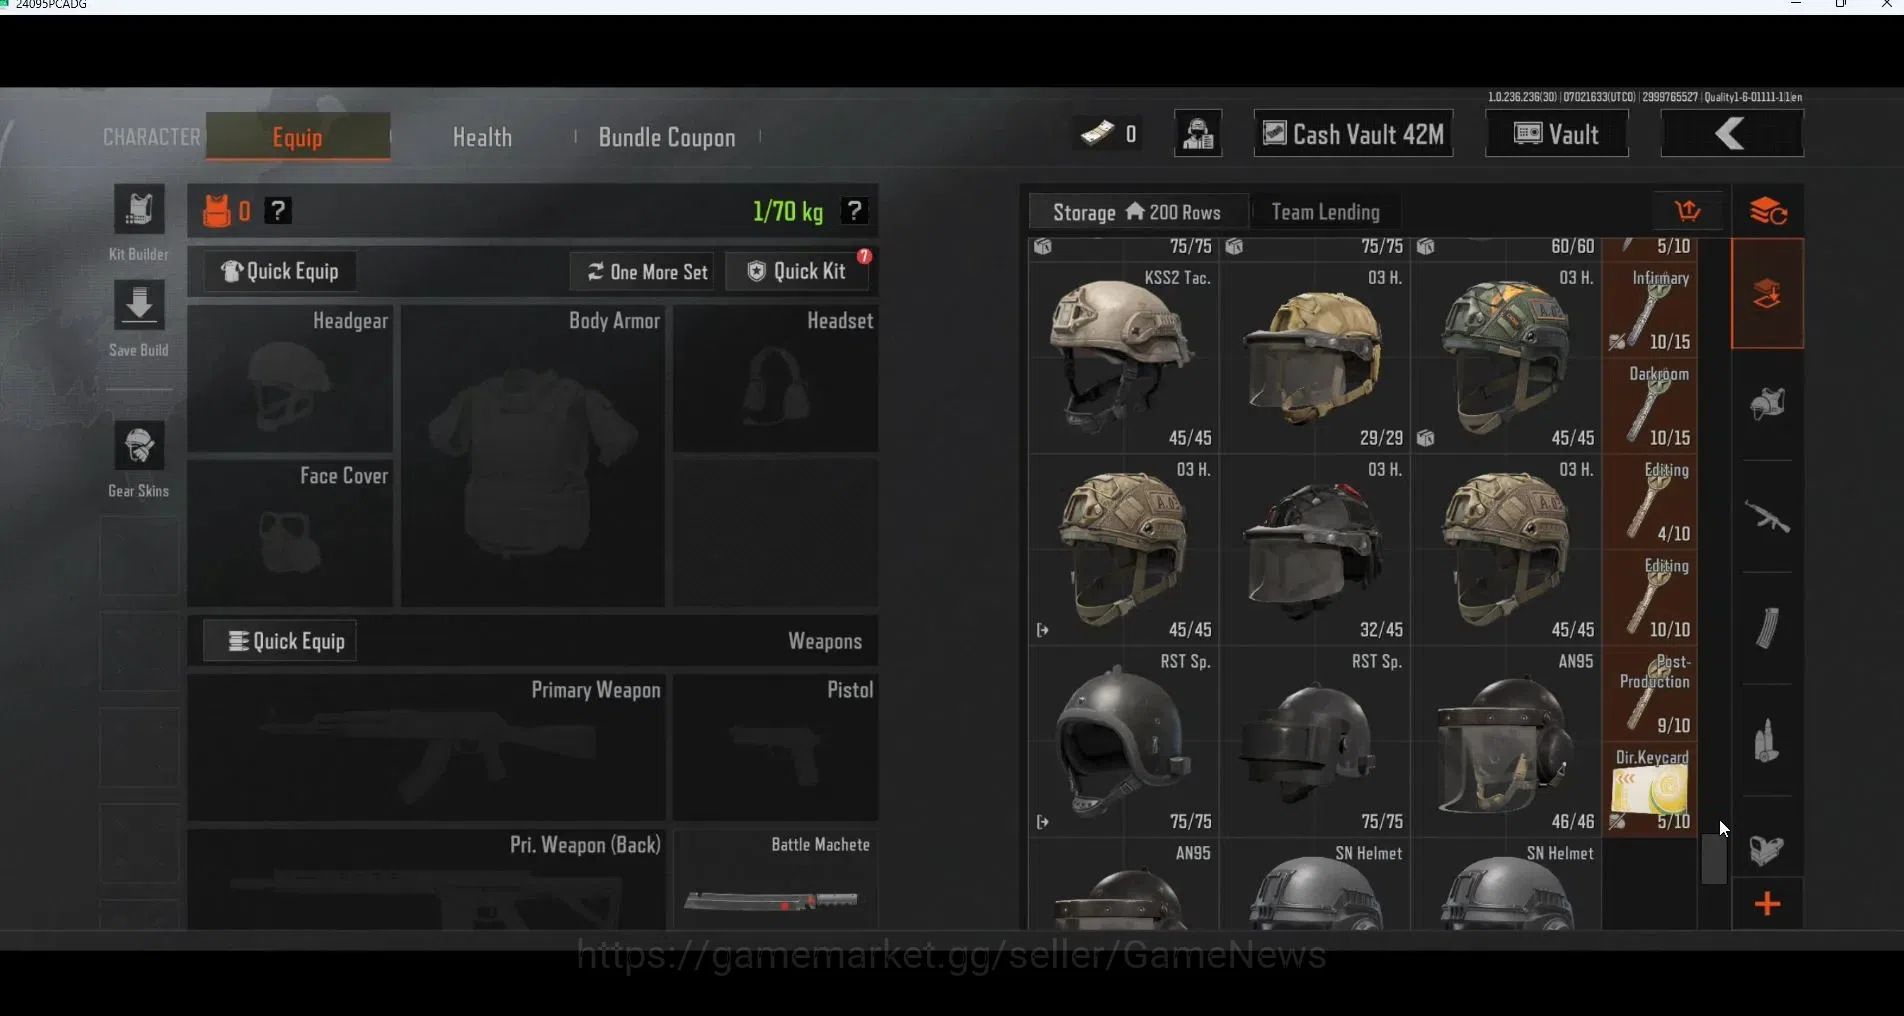Select the Editing key with 10/10 uses
The image size is (1904, 1016).
[1650, 598]
